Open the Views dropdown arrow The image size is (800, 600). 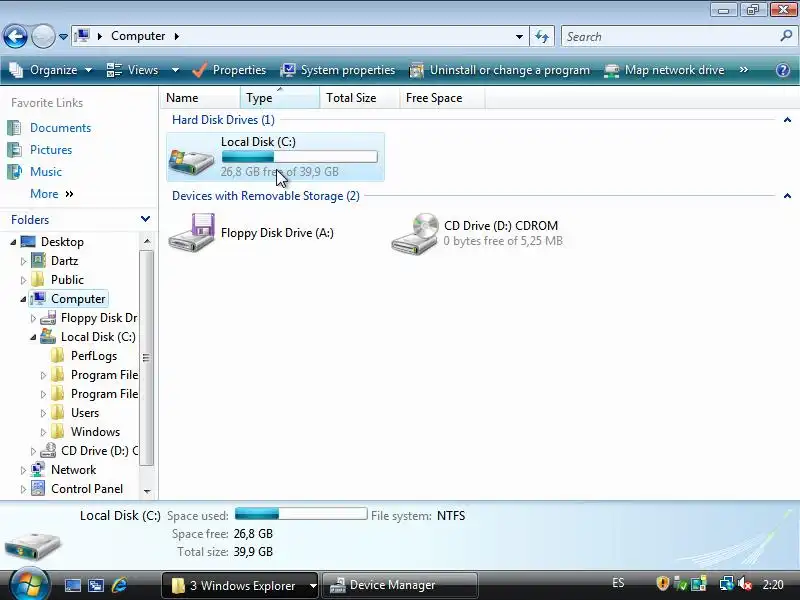(x=175, y=70)
